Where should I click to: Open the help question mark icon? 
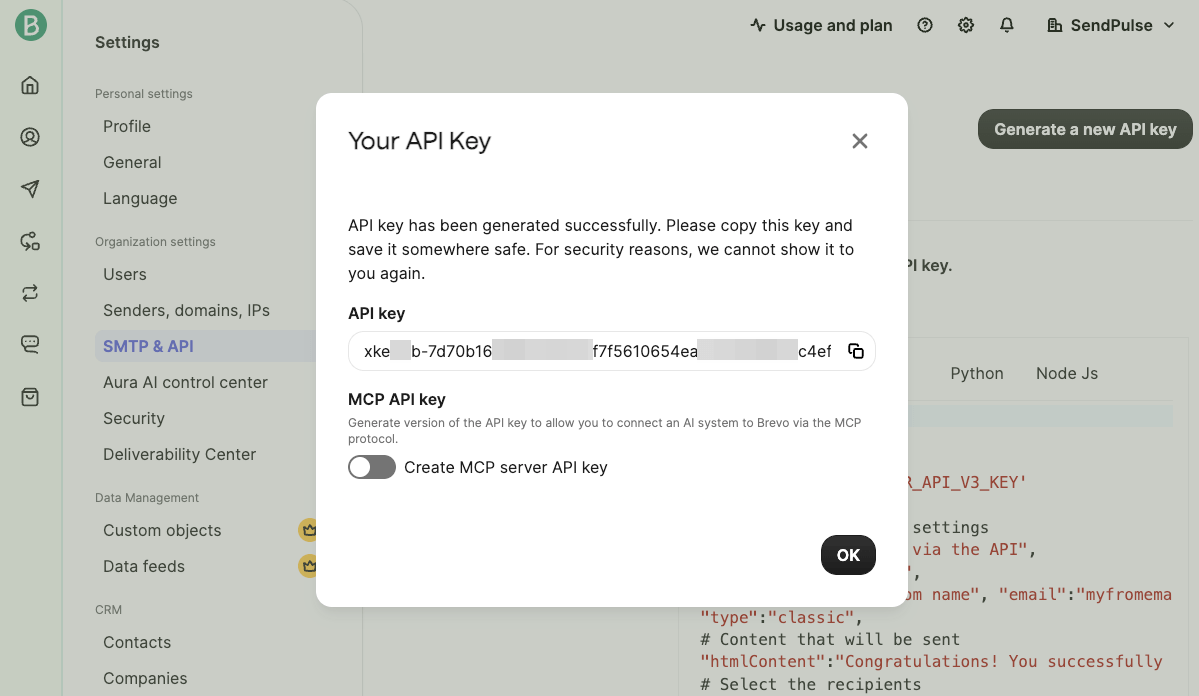925,25
